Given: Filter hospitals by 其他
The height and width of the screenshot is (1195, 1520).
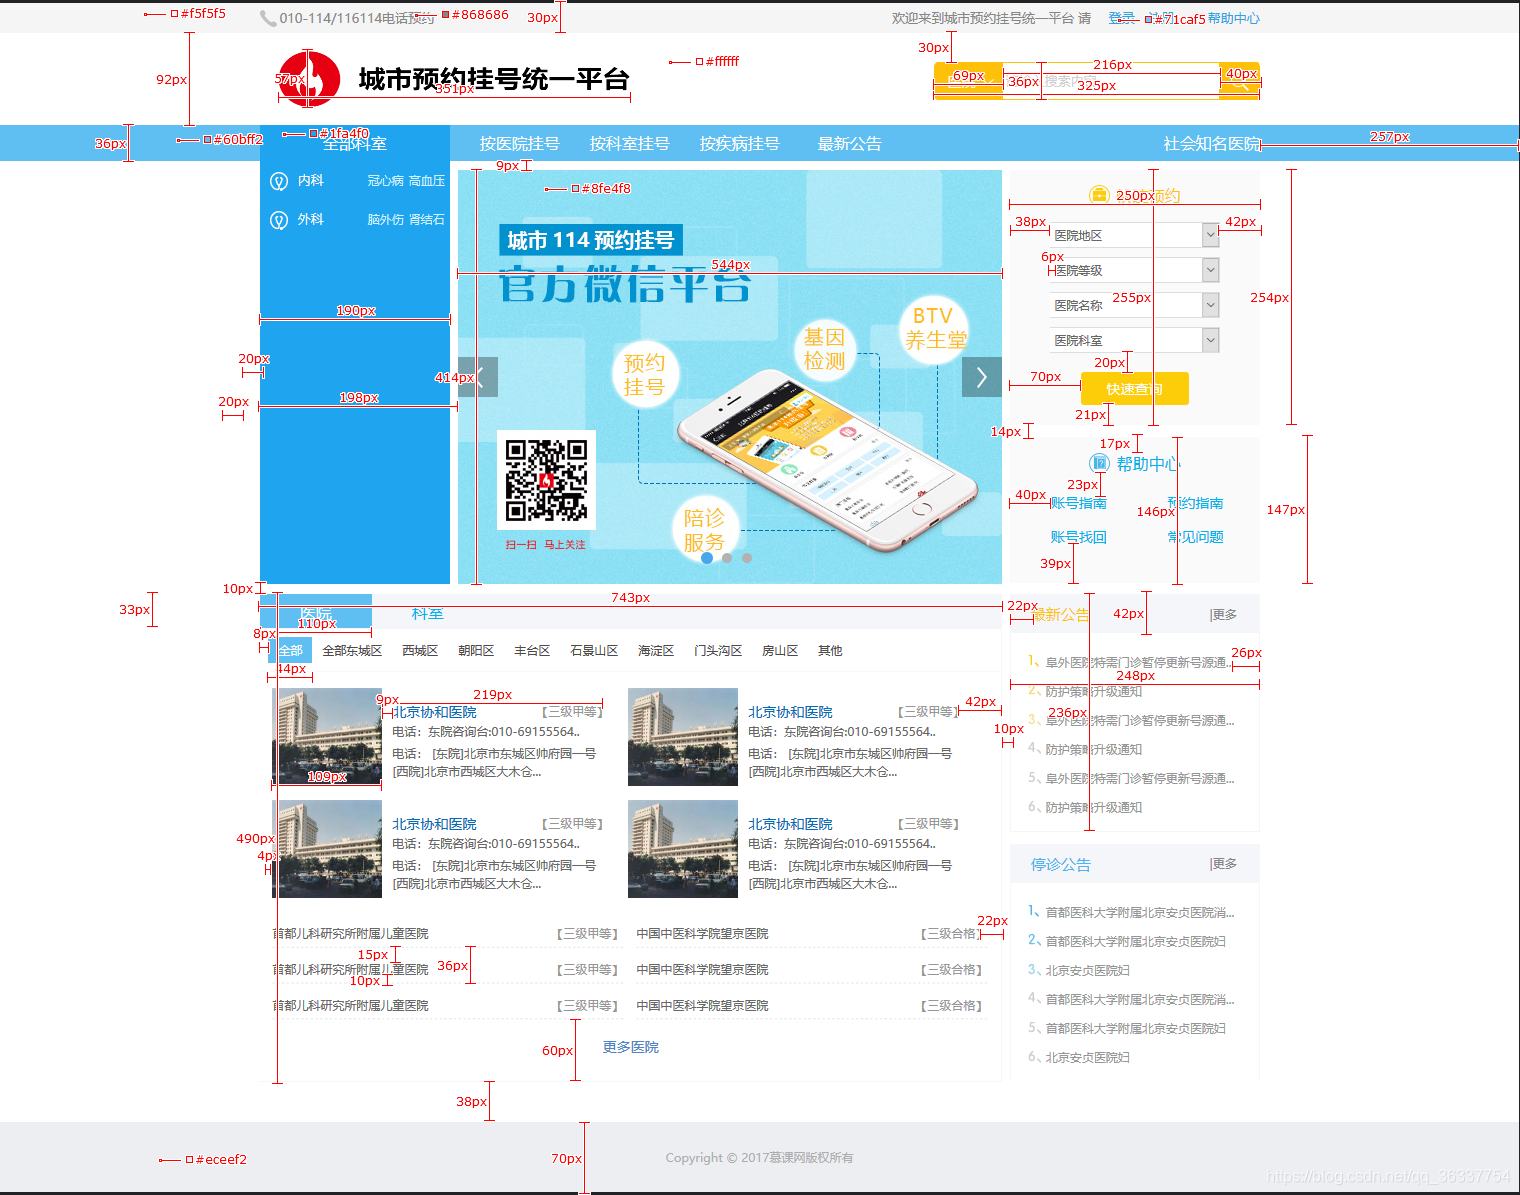Looking at the screenshot, I should [x=830, y=650].
